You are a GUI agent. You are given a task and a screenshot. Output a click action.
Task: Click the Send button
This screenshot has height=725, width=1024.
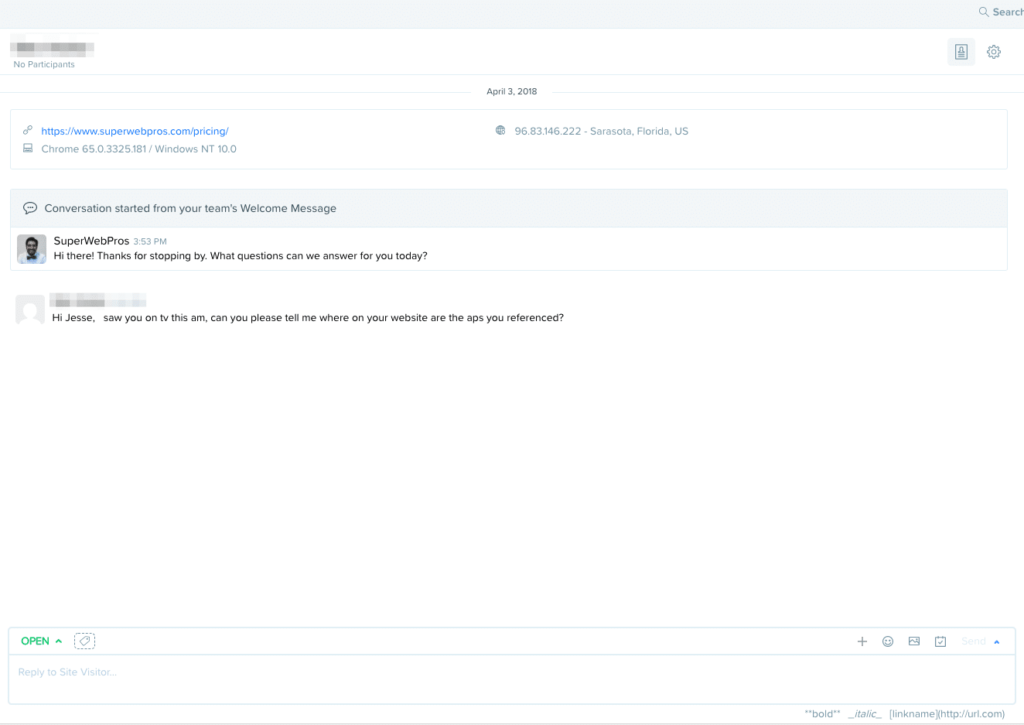(973, 641)
